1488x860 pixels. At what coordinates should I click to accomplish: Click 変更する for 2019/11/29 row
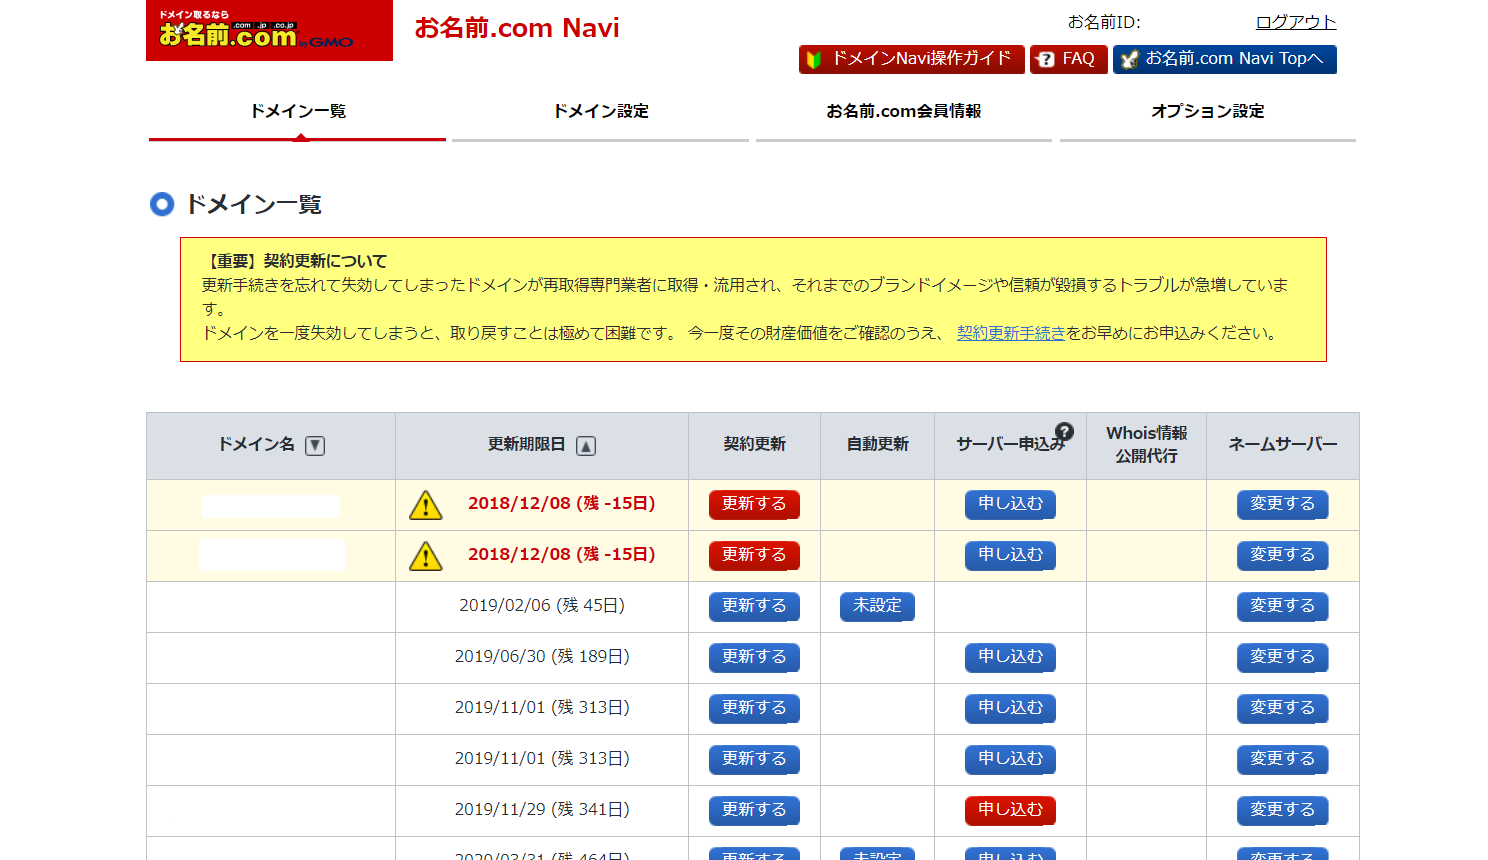pos(1283,811)
